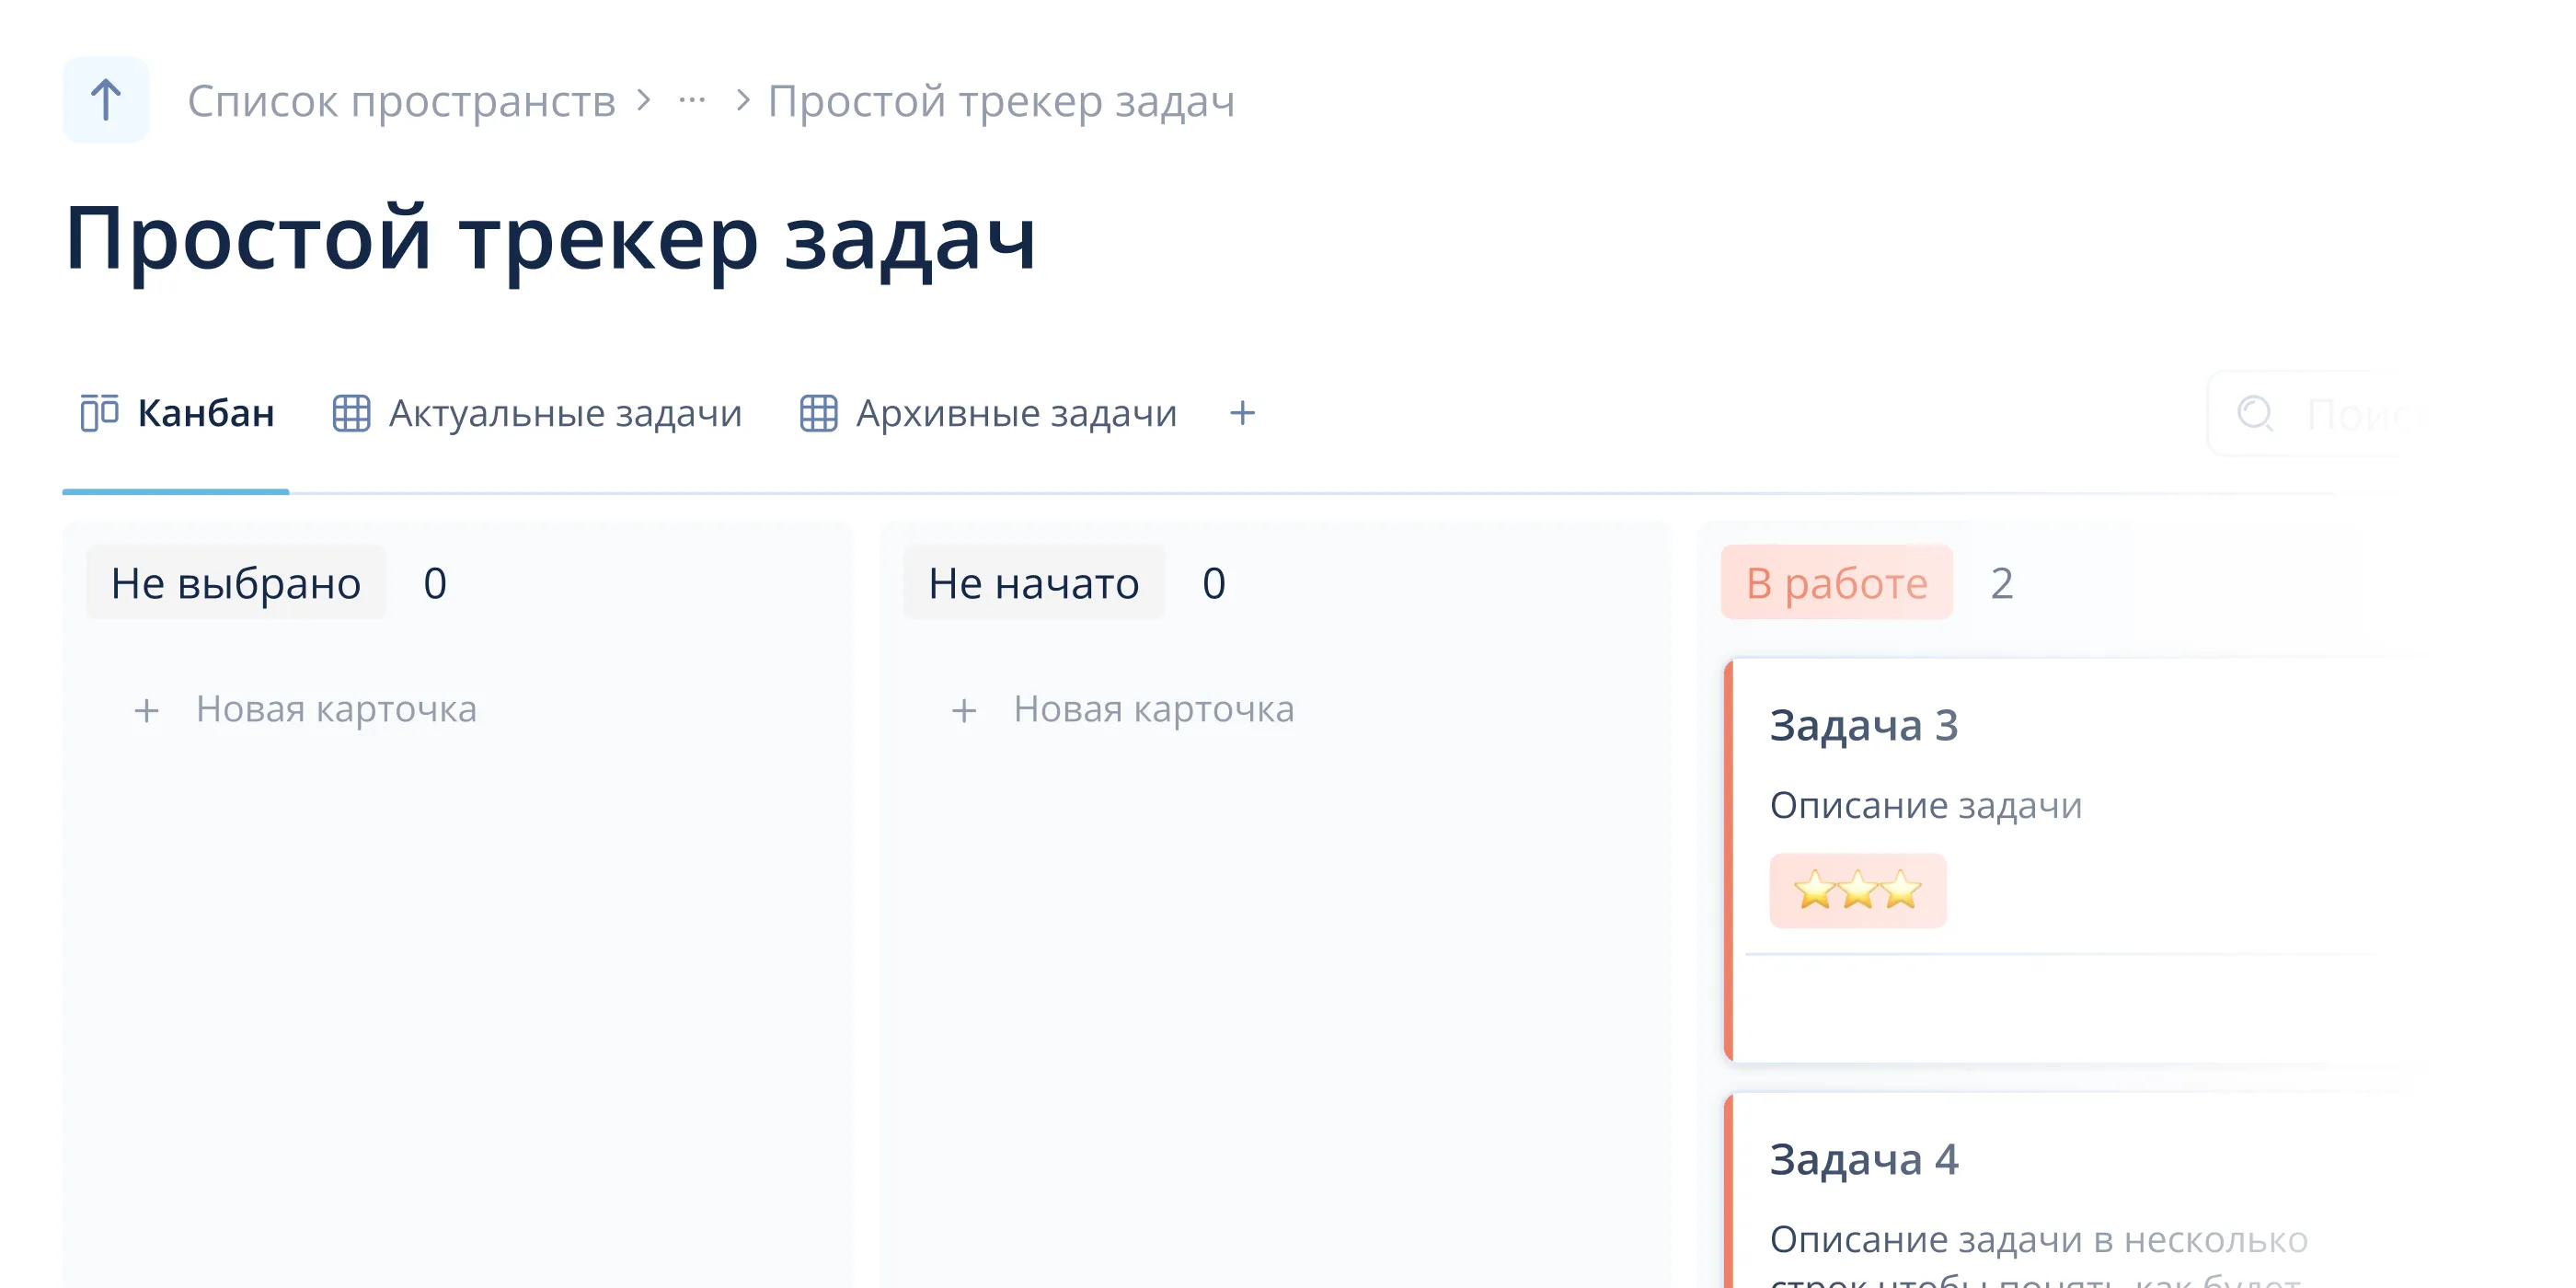Click the Не выбрано column label
The height and width of the screenshot is (1288, 2576).
click(236, 583)
